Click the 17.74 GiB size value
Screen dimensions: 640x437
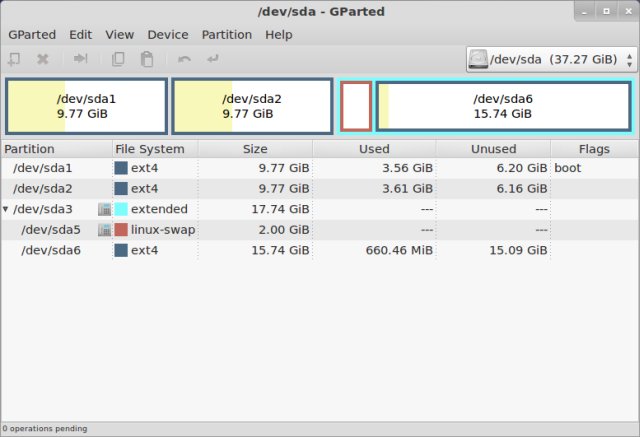click(x=280, y=209)
